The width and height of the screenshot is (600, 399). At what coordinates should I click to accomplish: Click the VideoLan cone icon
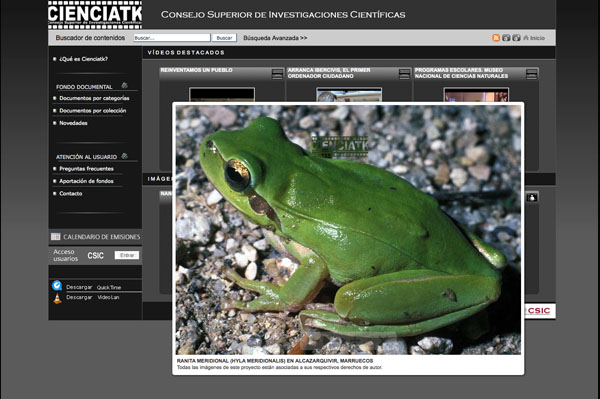pos(57,298)
